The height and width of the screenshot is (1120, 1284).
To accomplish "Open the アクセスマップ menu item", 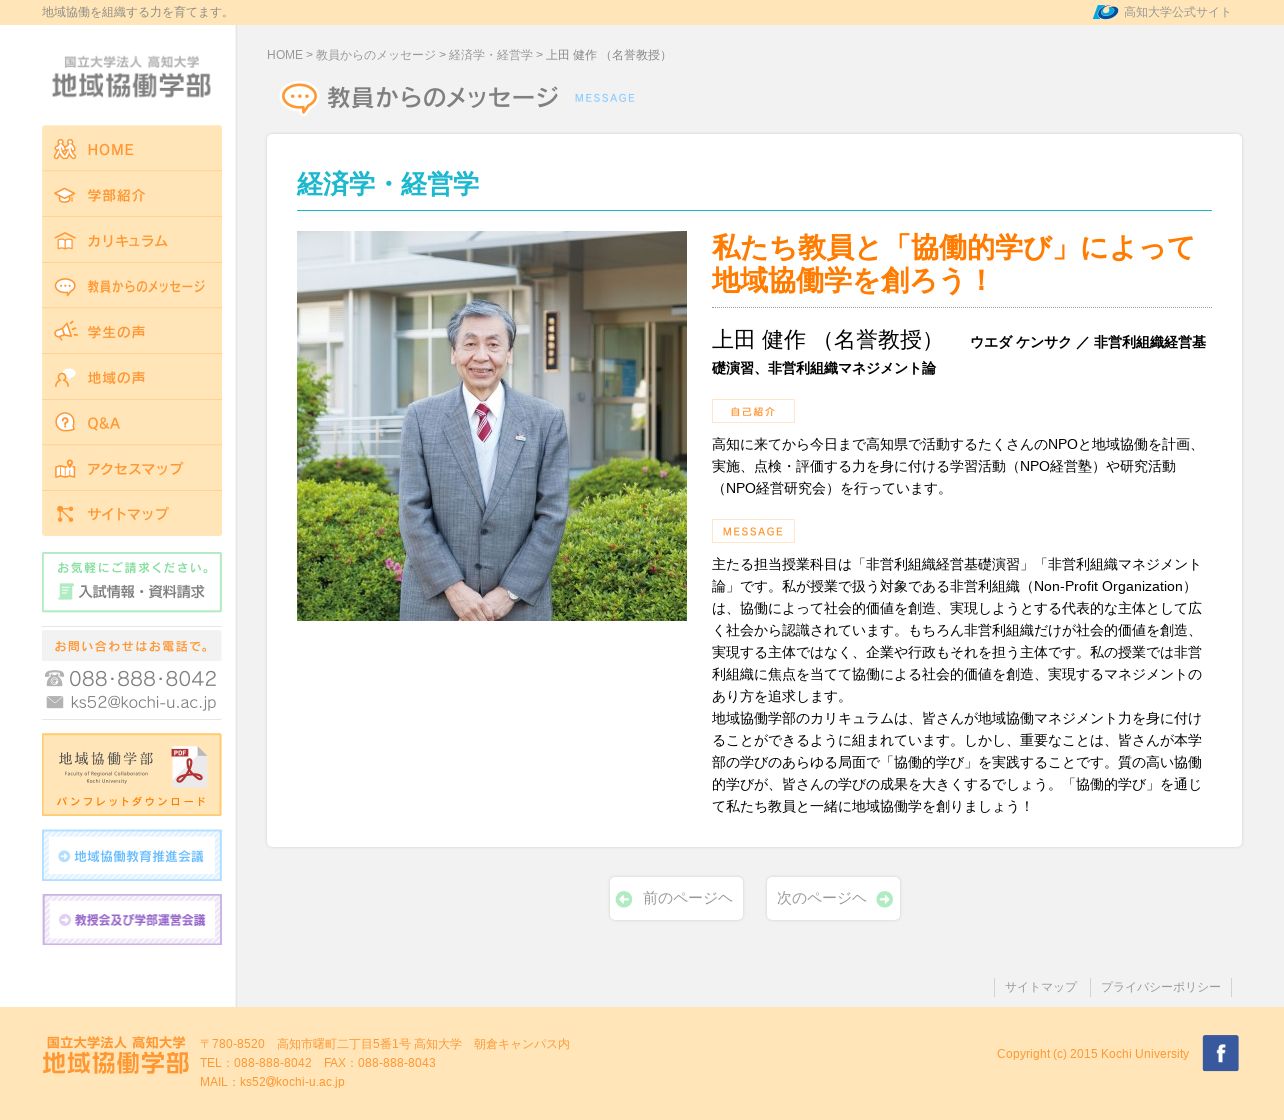I will (132, 468).
